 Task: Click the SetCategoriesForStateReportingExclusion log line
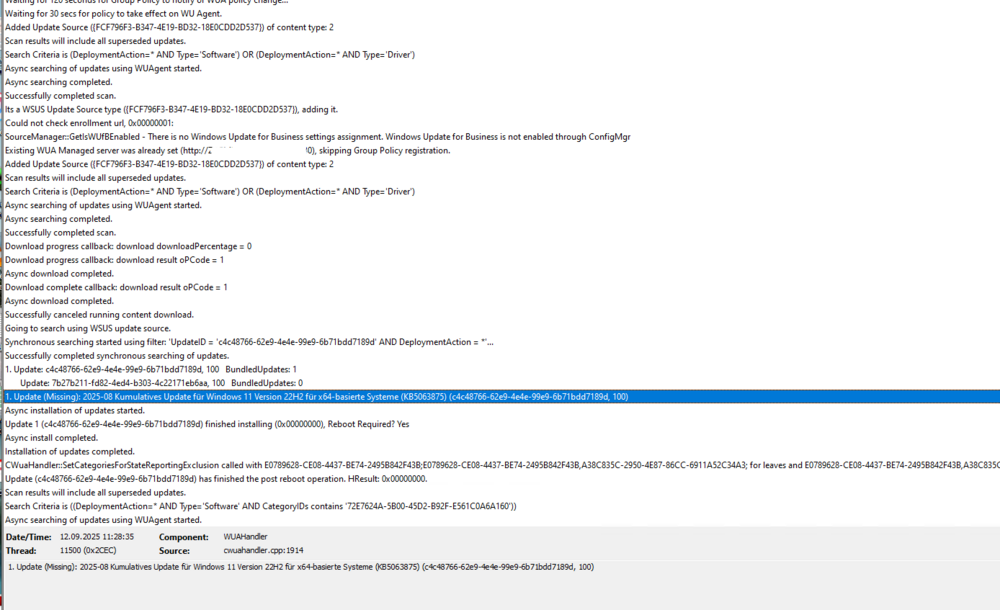pyautogui.click(x=501, y=465)
